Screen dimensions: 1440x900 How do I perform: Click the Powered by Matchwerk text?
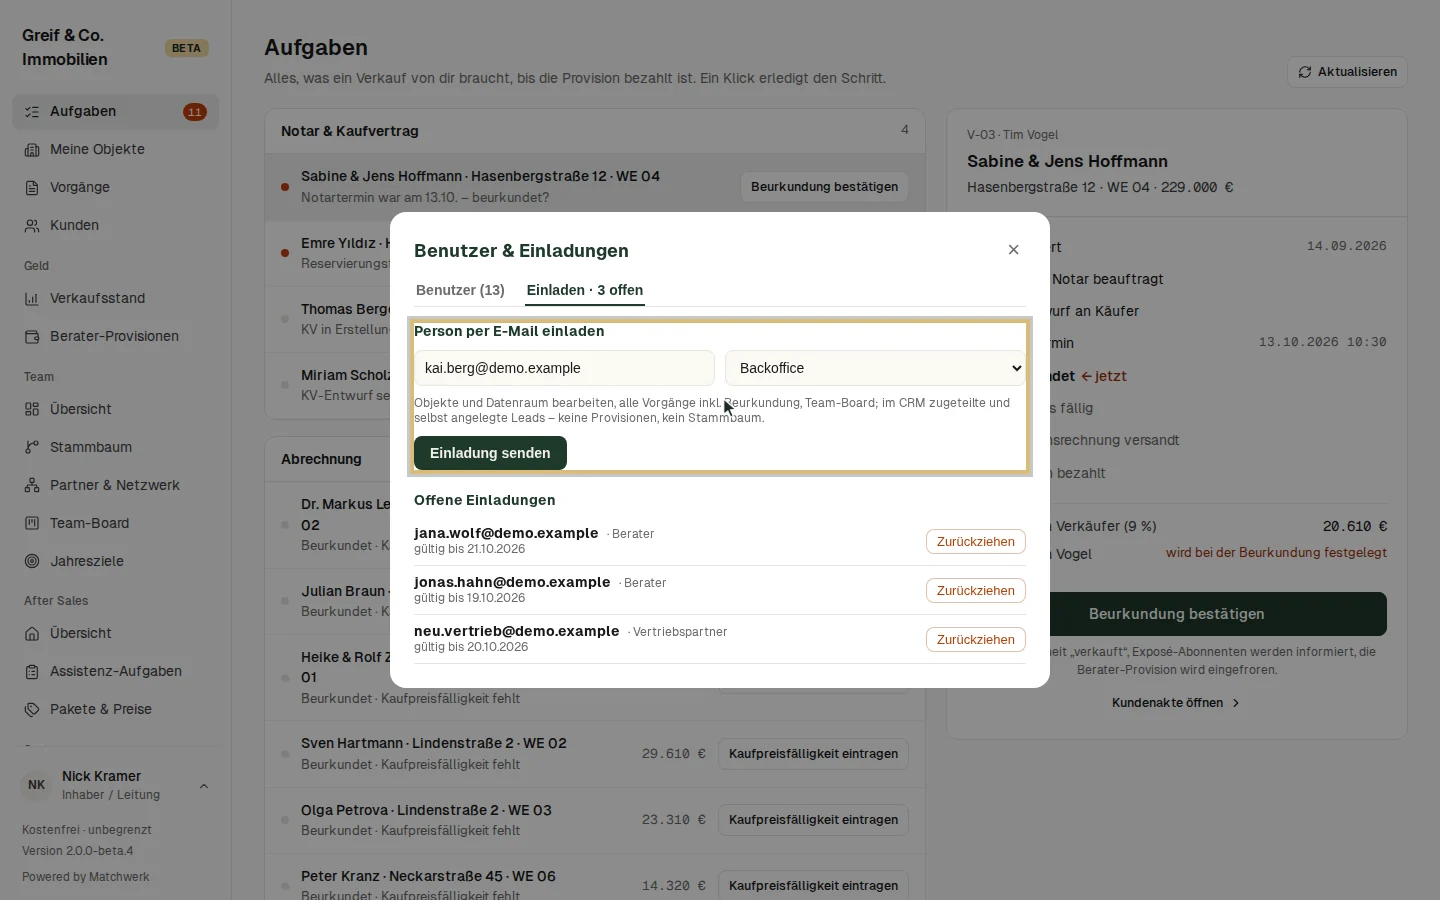pyautogui.click(x=86, y=877)
